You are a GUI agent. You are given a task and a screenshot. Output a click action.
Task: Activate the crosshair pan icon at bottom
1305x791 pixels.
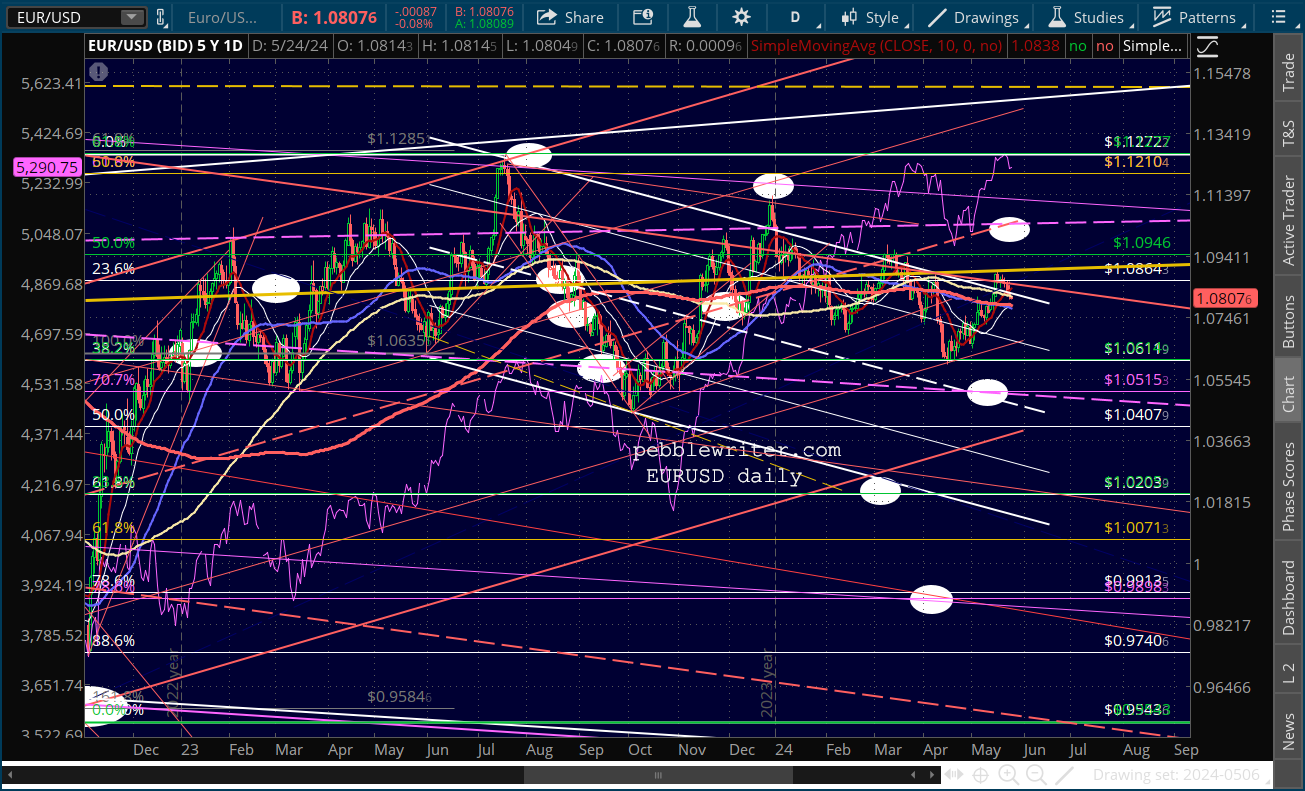tap(979, 774)
